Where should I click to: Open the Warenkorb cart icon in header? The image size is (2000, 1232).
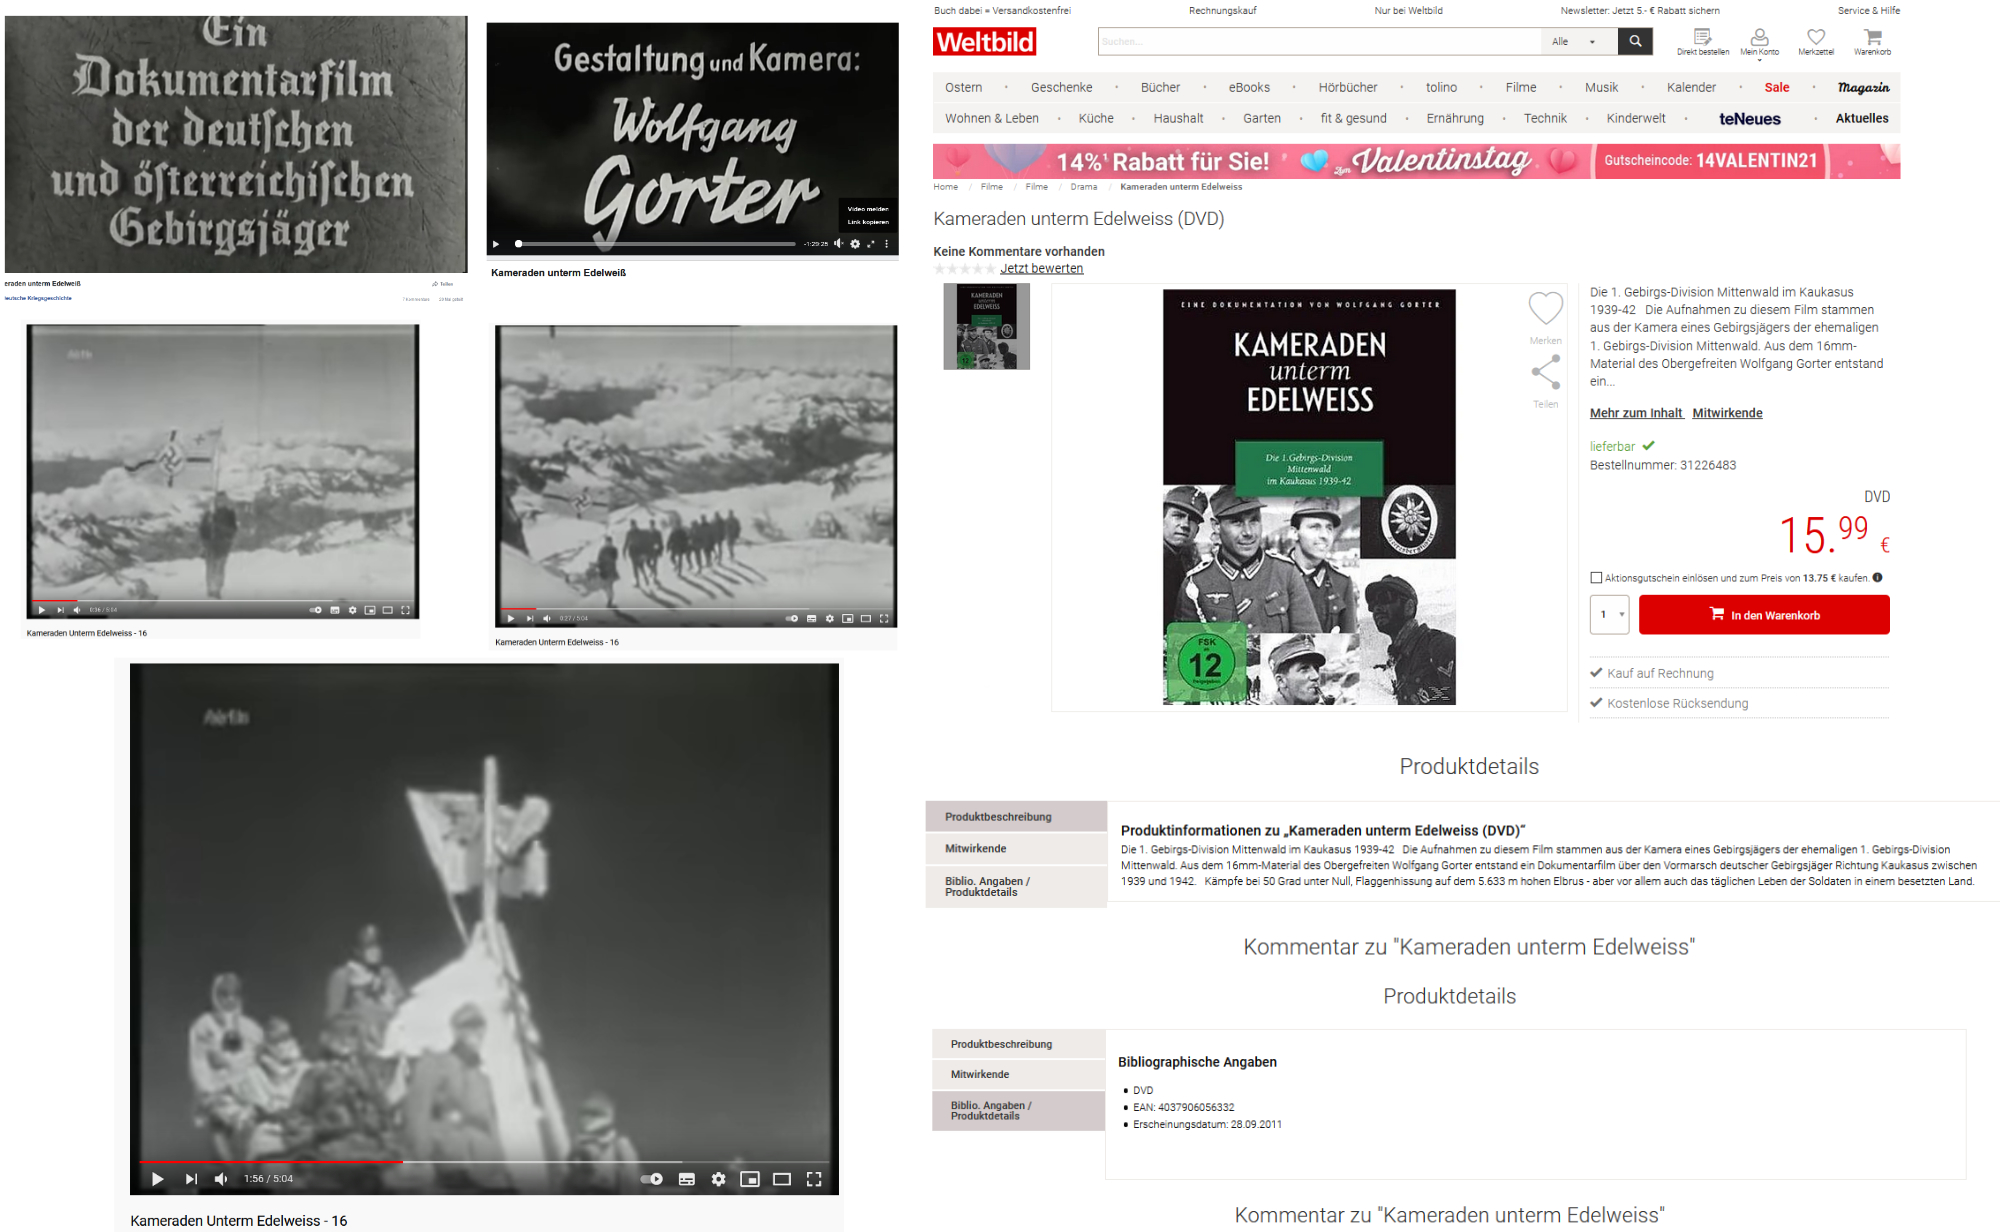click(x=1873, y=38)
